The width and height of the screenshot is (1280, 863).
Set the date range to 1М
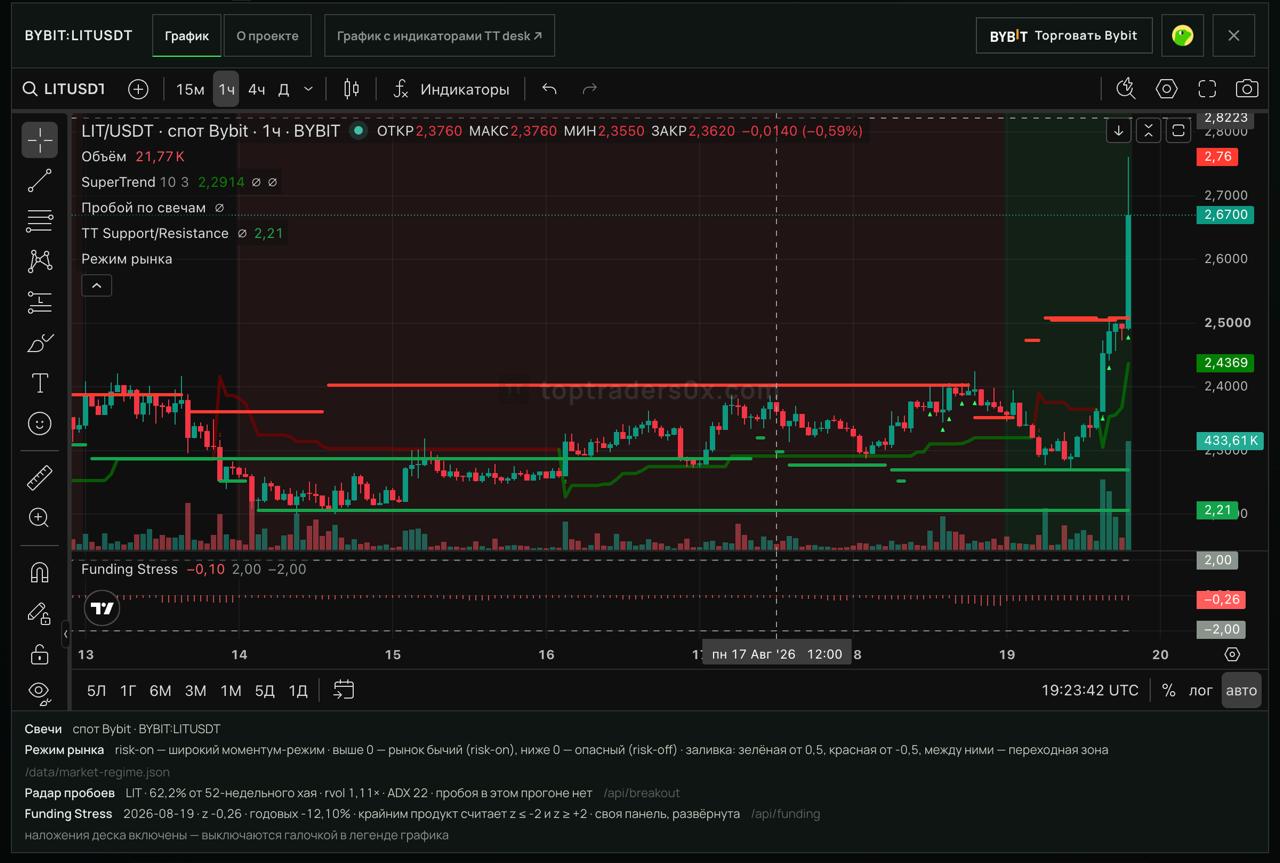[x=231, y=690]
